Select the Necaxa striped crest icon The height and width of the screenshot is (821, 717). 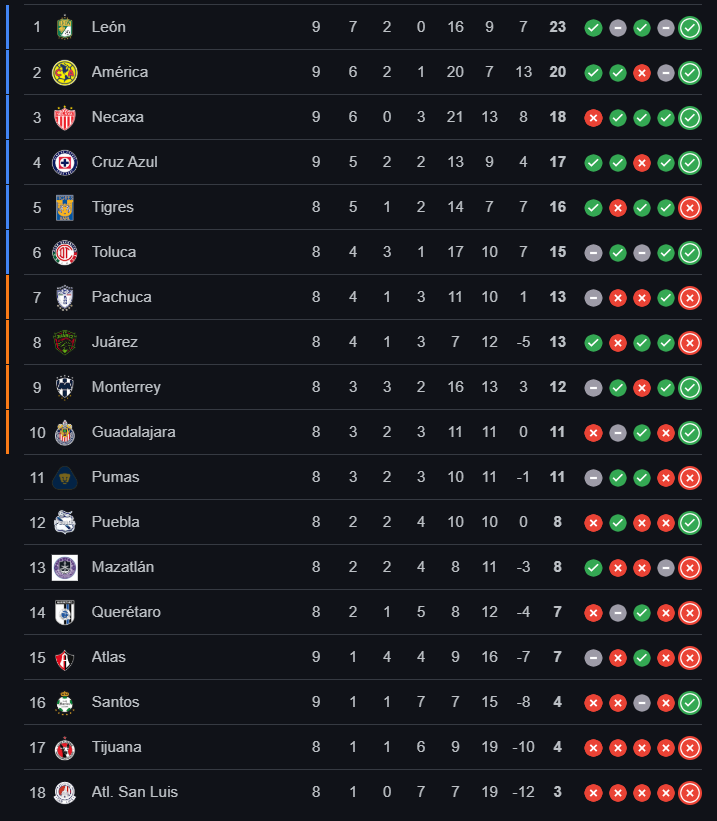[64, 117]
